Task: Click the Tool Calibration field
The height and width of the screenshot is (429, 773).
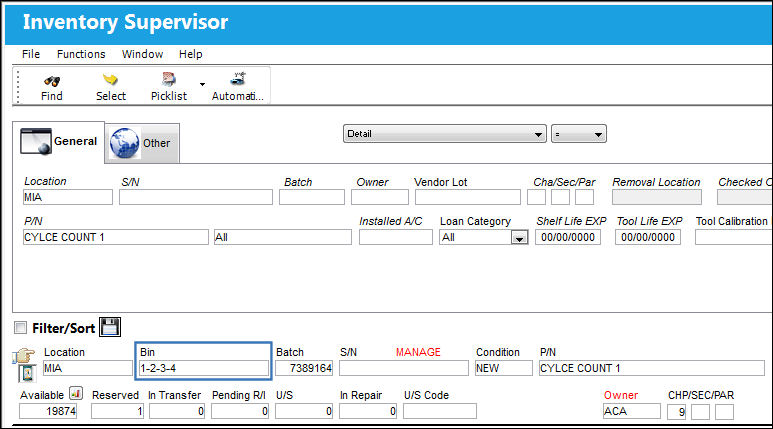Action: [x=734, y=237]
